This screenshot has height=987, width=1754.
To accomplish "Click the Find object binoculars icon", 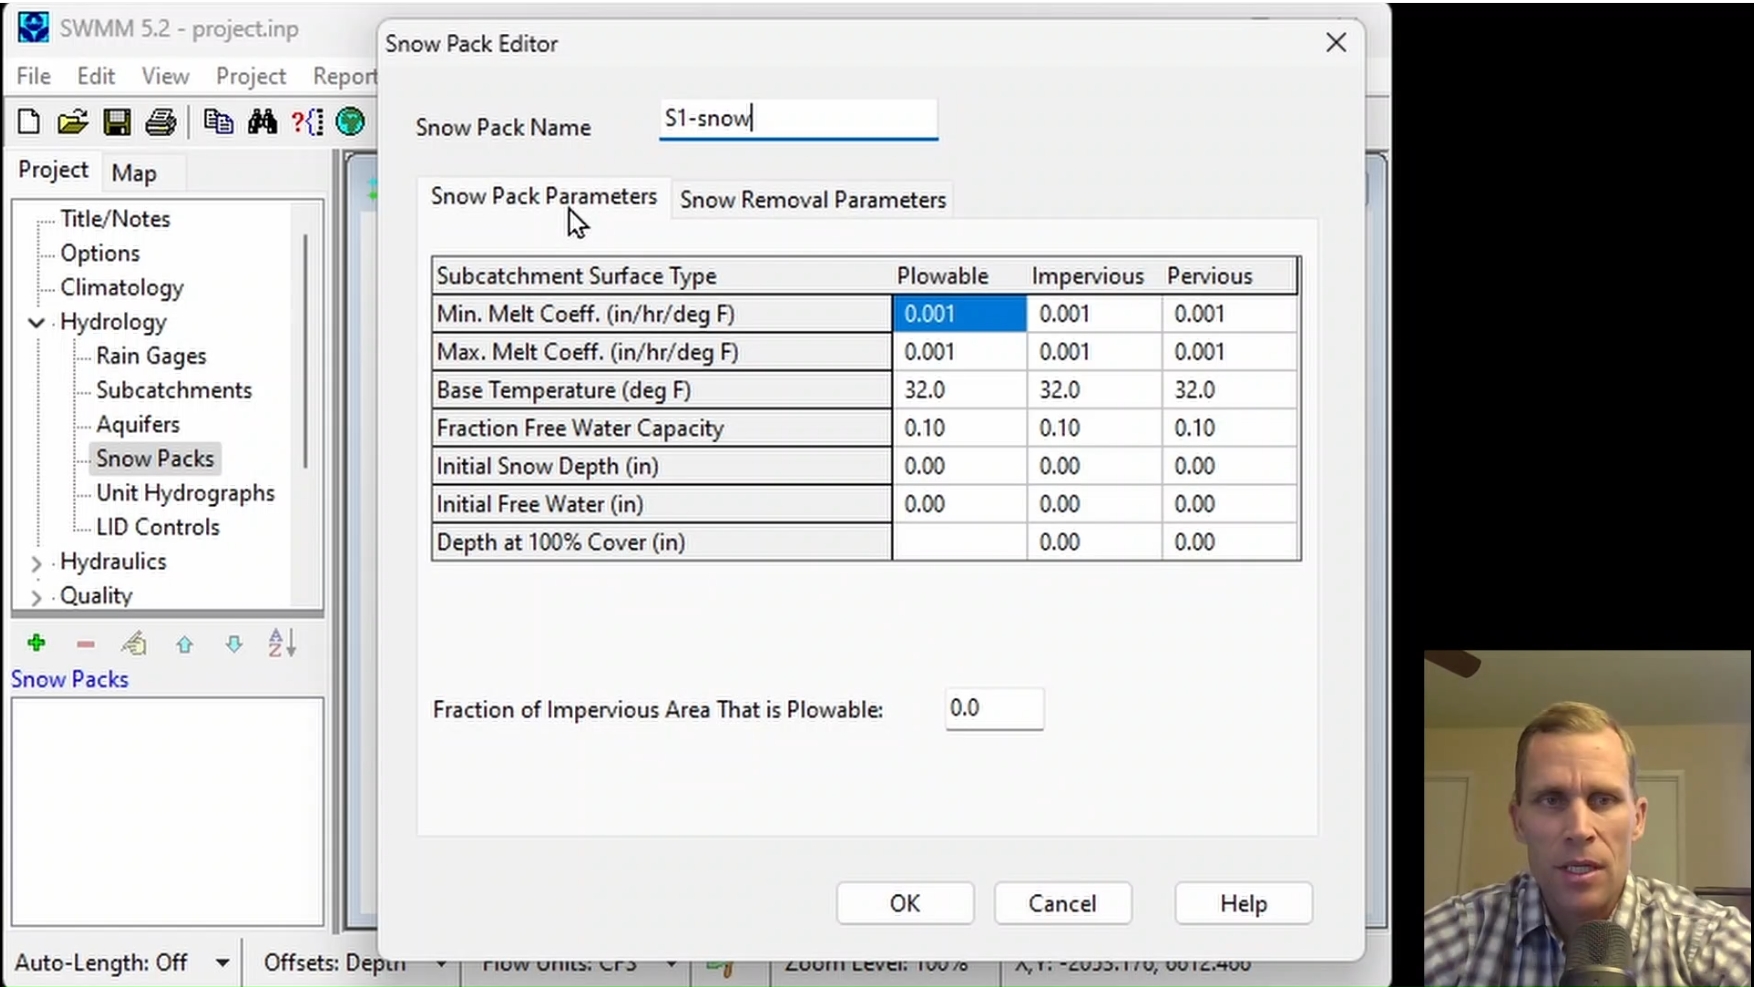I will [262, 122].
